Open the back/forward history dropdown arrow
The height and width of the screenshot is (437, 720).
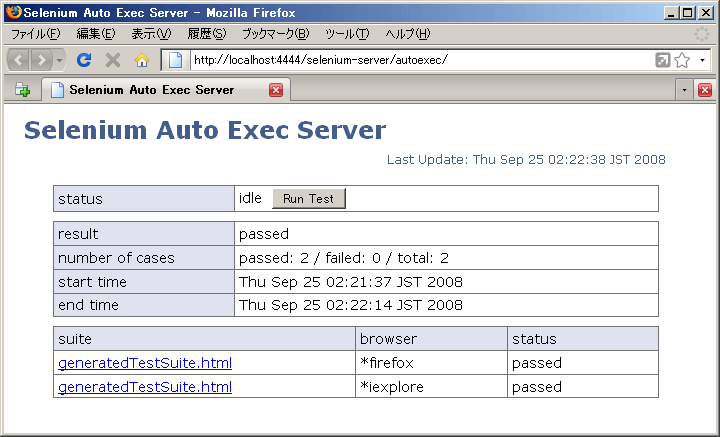pyautogui.click(x=60, y=60)
